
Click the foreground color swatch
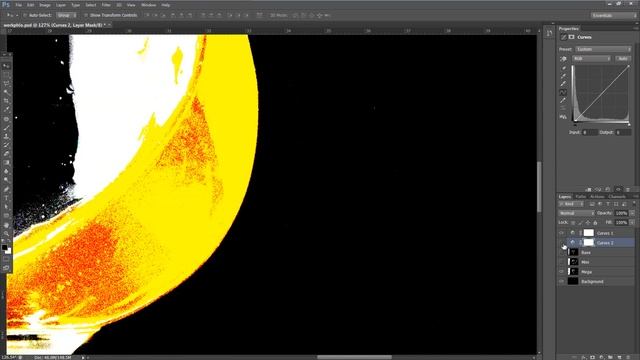4,248
